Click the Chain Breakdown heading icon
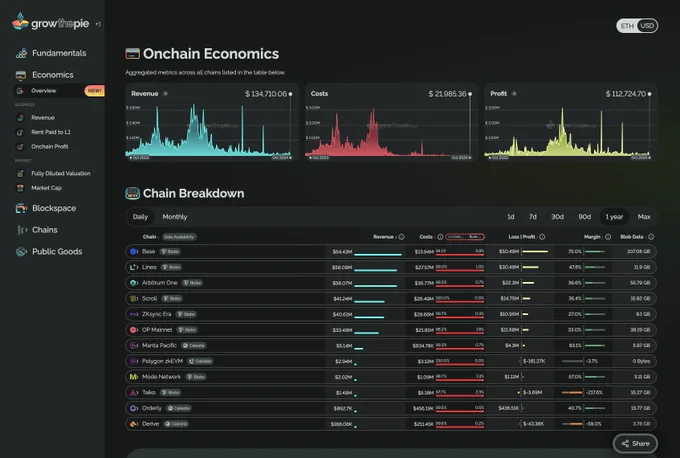The height and width of the screenshot is (458, 680). tap(132, 193)
